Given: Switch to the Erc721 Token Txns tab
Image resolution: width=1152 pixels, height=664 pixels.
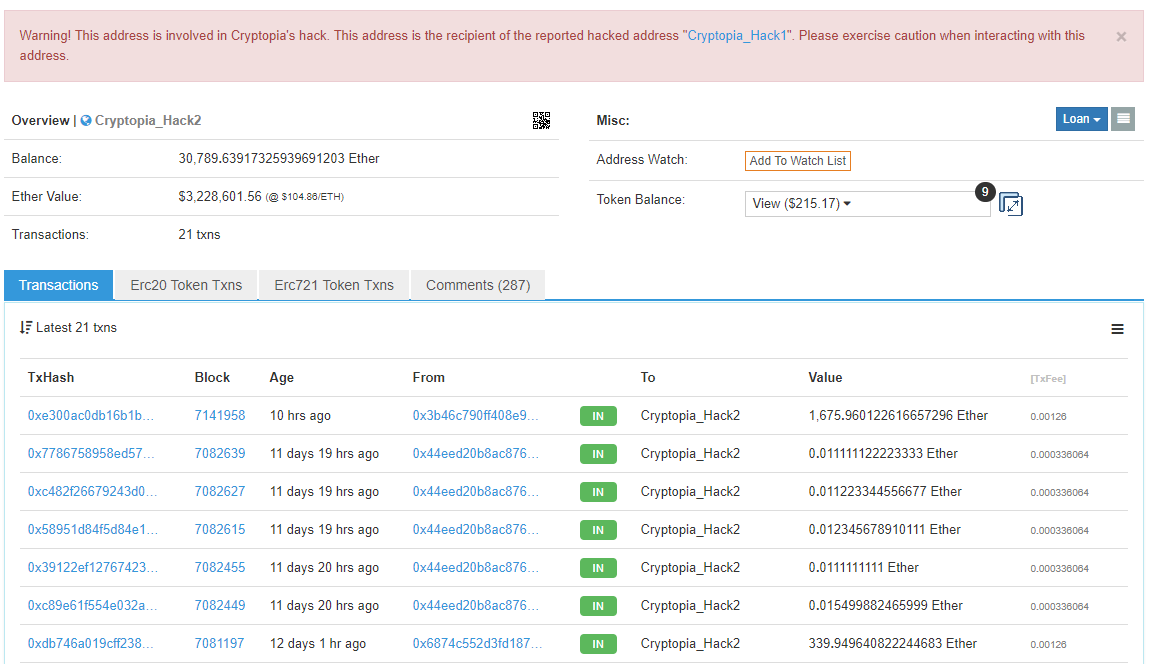Looking at the screenshot, I should pyautogui.click(x=334, y=285).
